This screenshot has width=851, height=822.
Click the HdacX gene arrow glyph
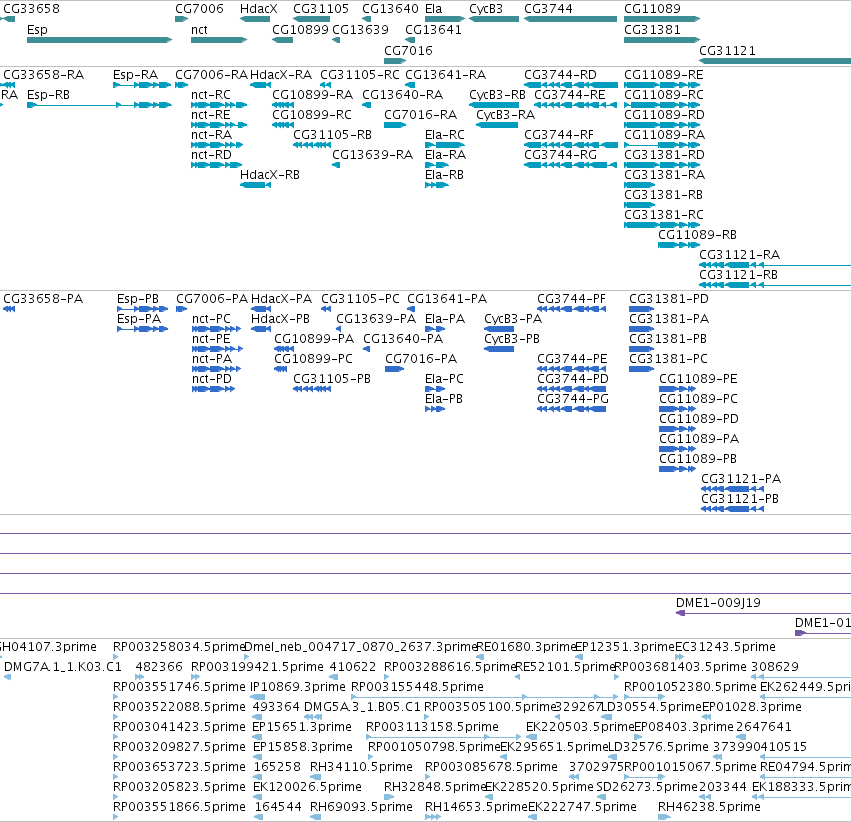click(255, 19)
